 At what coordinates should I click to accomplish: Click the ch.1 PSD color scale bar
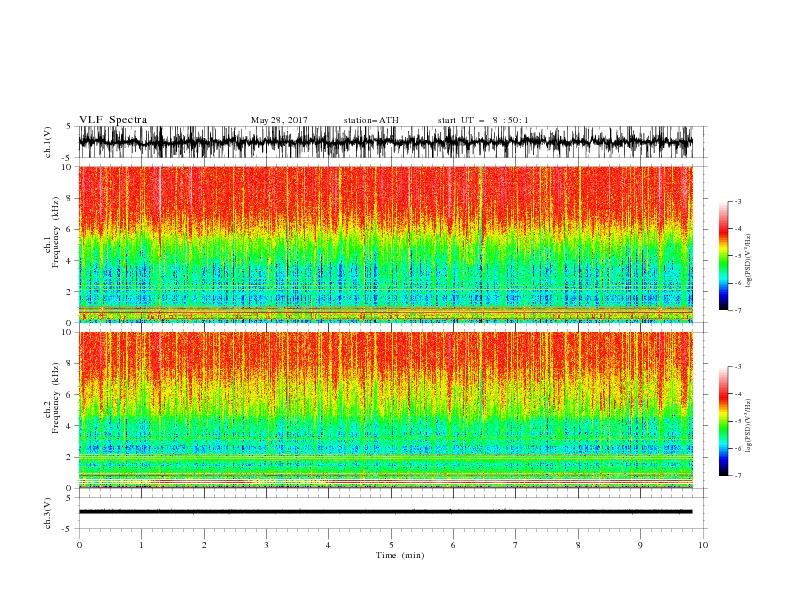click(723, 256)
